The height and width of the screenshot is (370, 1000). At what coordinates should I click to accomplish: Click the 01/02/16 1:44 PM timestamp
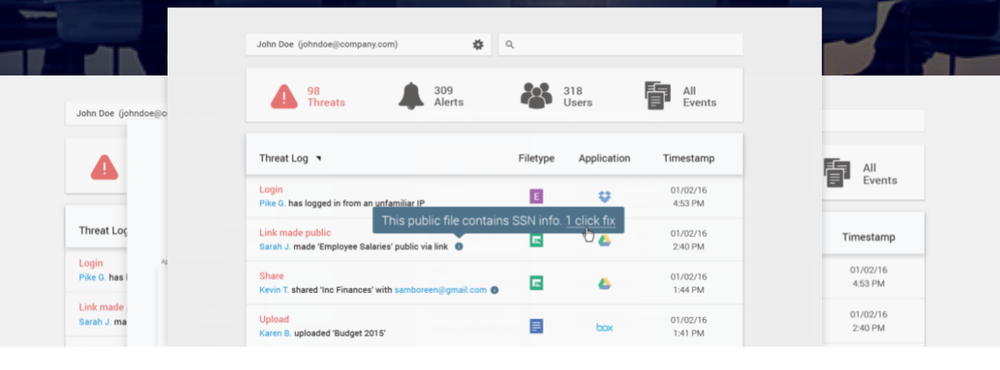coord(688,283)
